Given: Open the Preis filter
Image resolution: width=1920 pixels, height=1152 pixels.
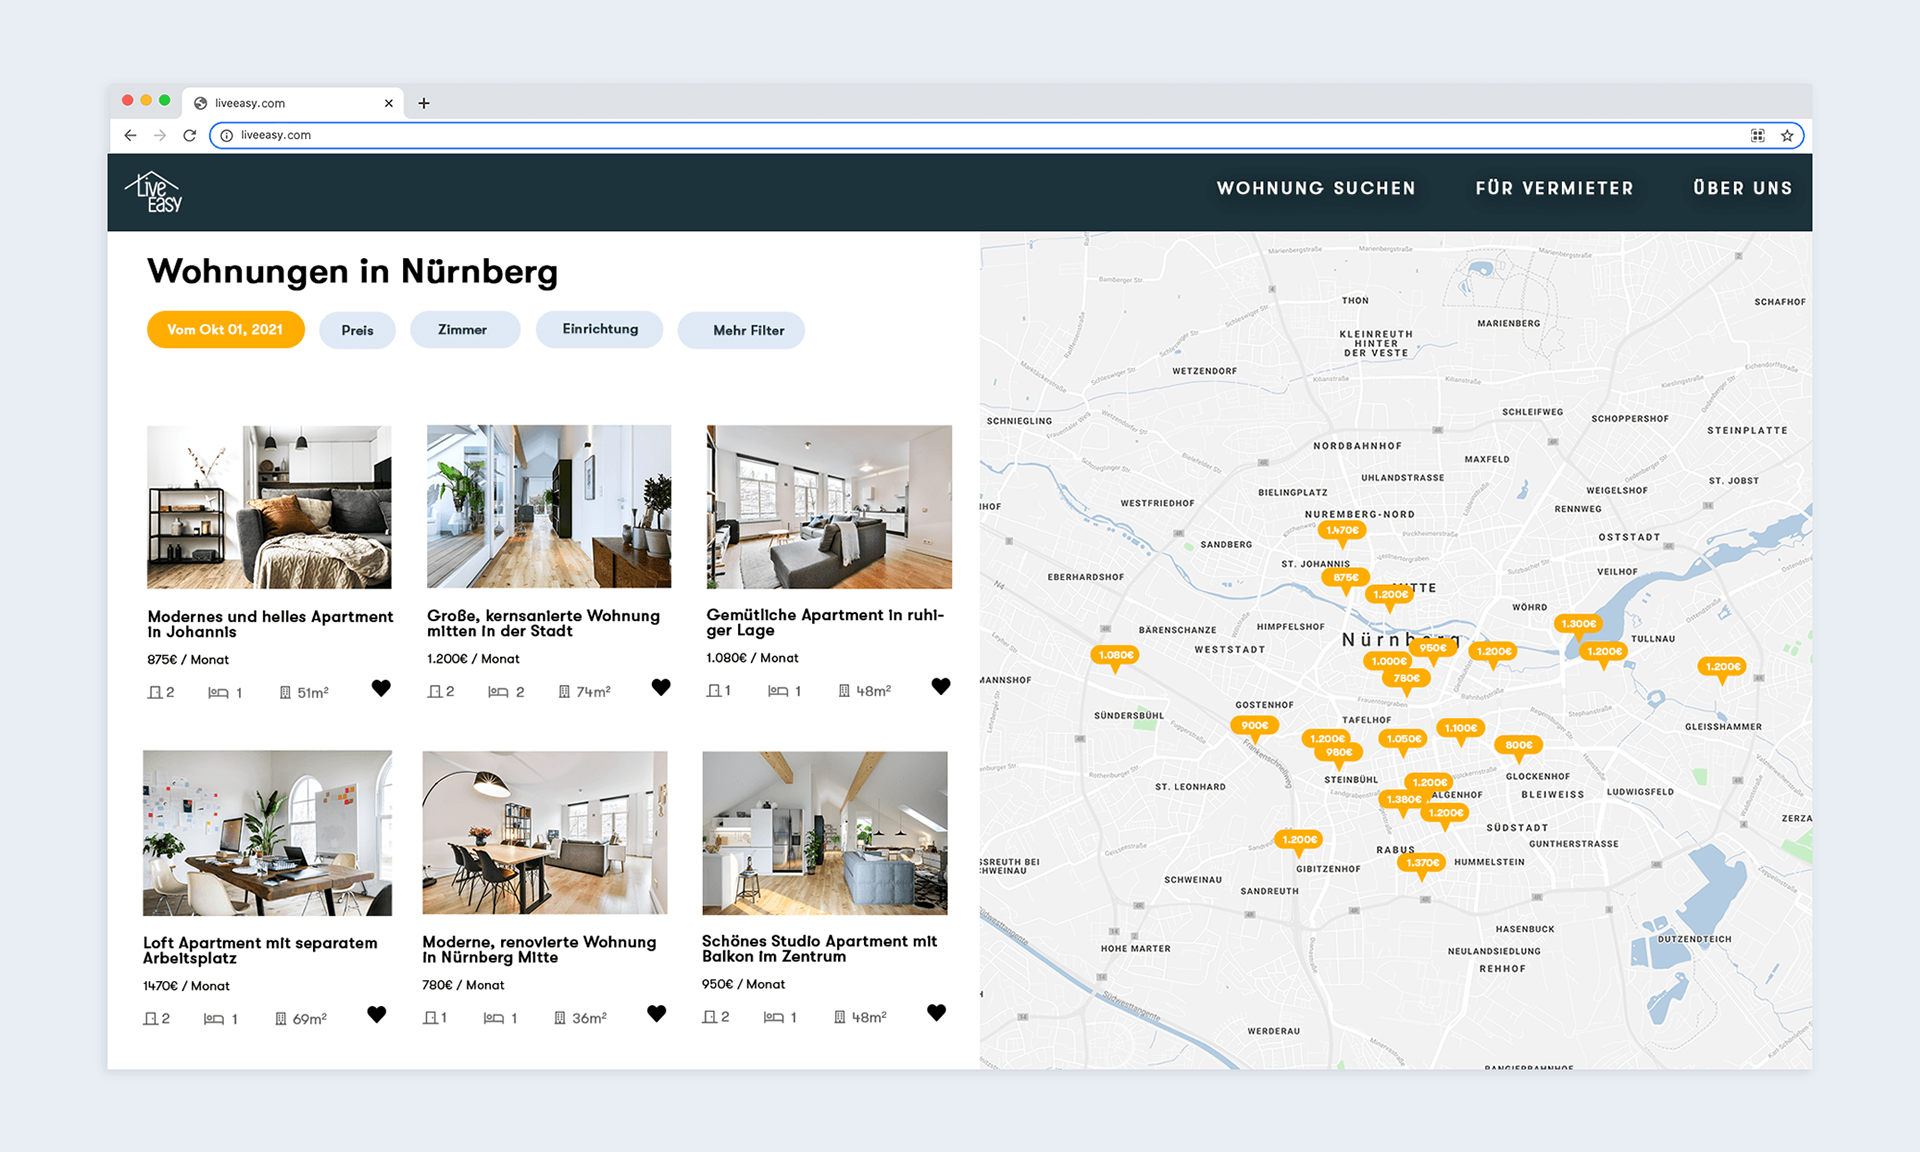Looking at the screenshot, I should [357, 330].
